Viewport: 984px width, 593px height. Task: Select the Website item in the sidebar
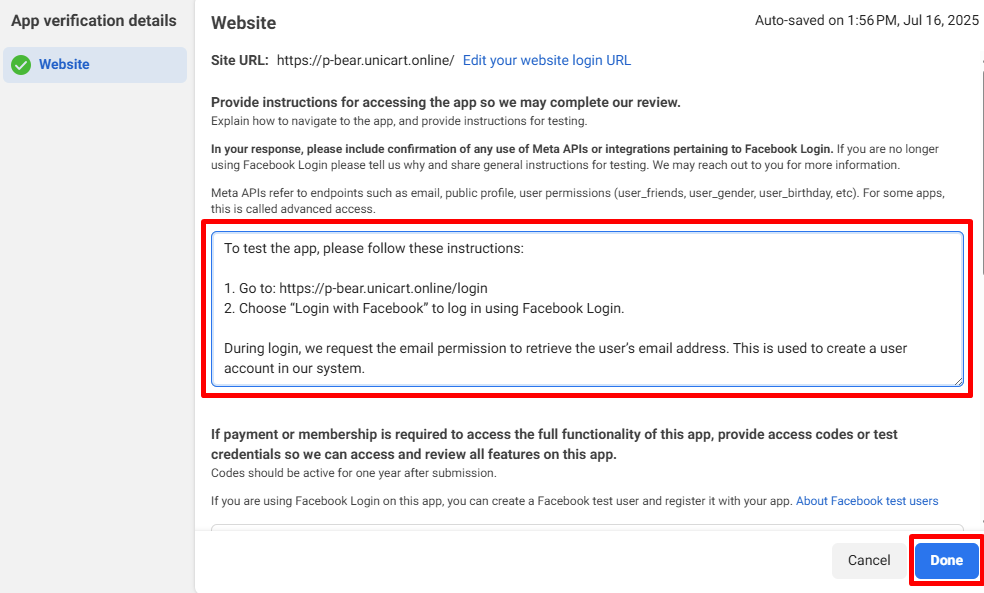[x=95, y=65]
